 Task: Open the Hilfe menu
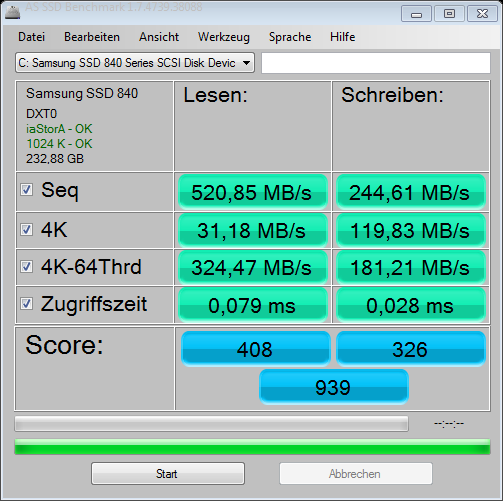point(342,37)
